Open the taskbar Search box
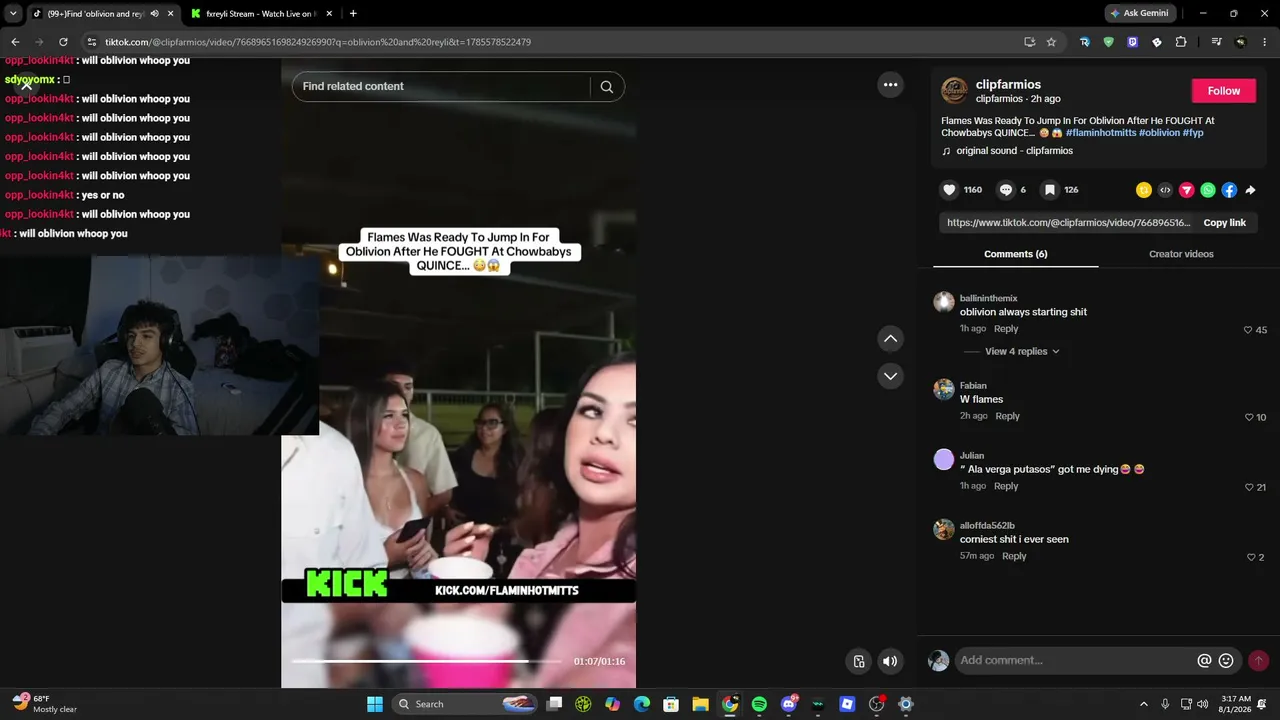The width and height of the screenshot is (1280, 720). tap(465, 704)
